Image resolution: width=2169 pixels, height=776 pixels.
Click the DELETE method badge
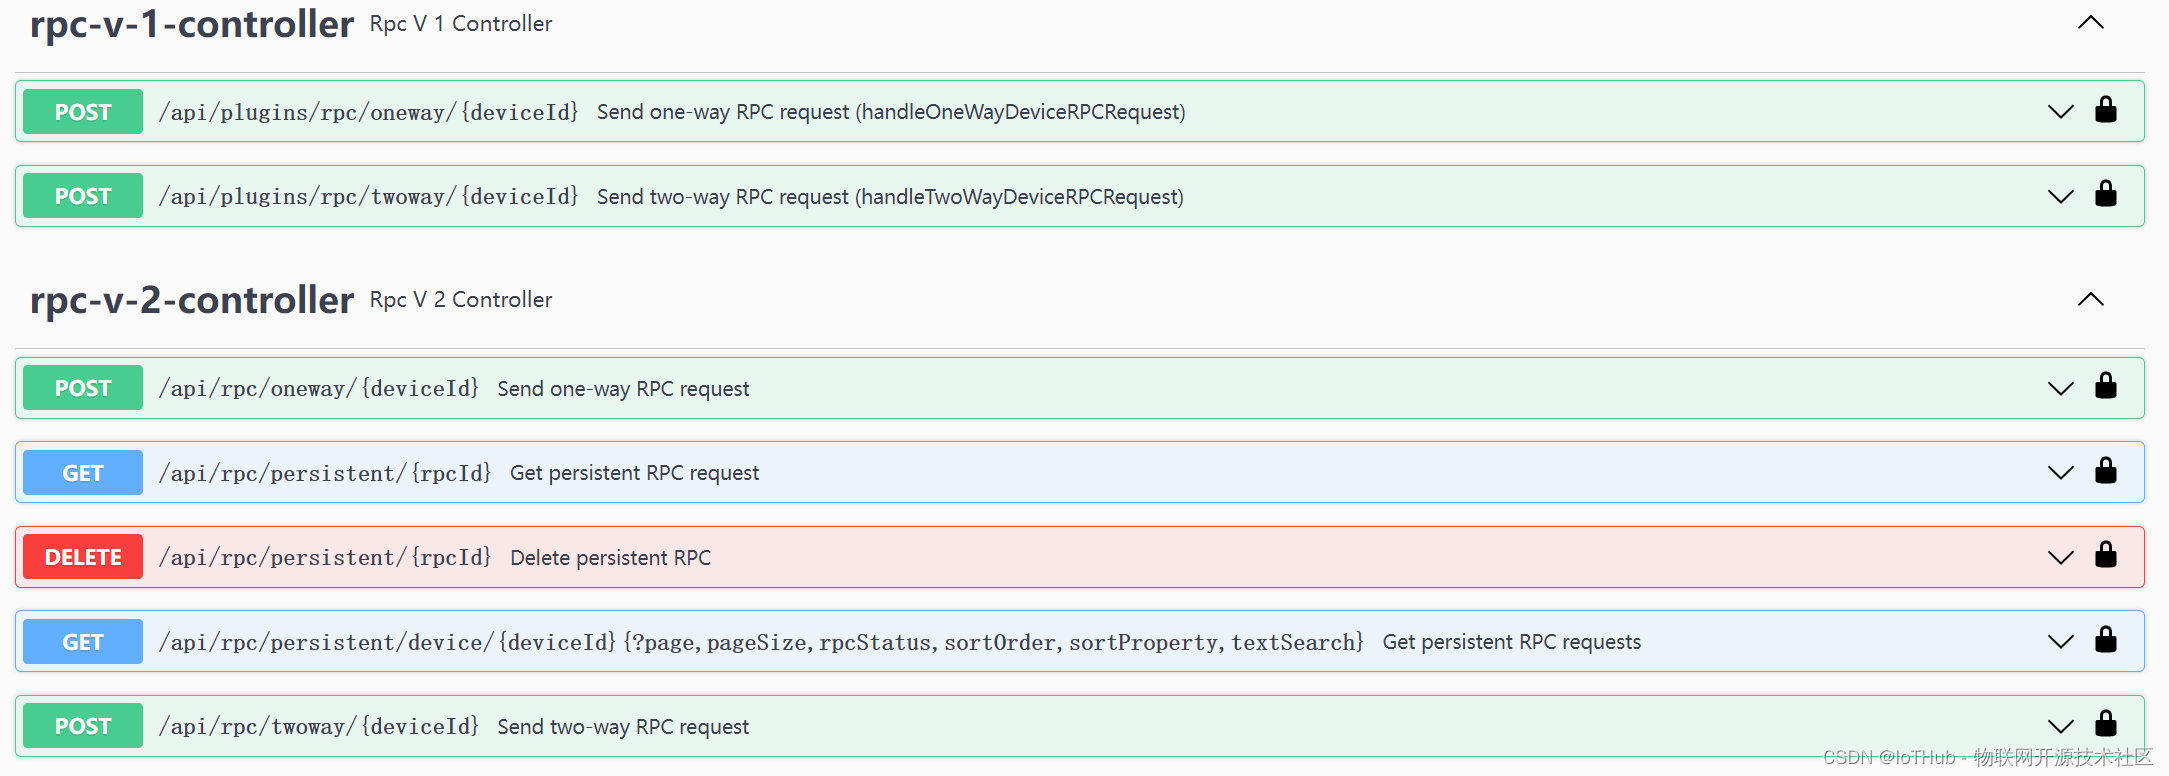point(83,557)
